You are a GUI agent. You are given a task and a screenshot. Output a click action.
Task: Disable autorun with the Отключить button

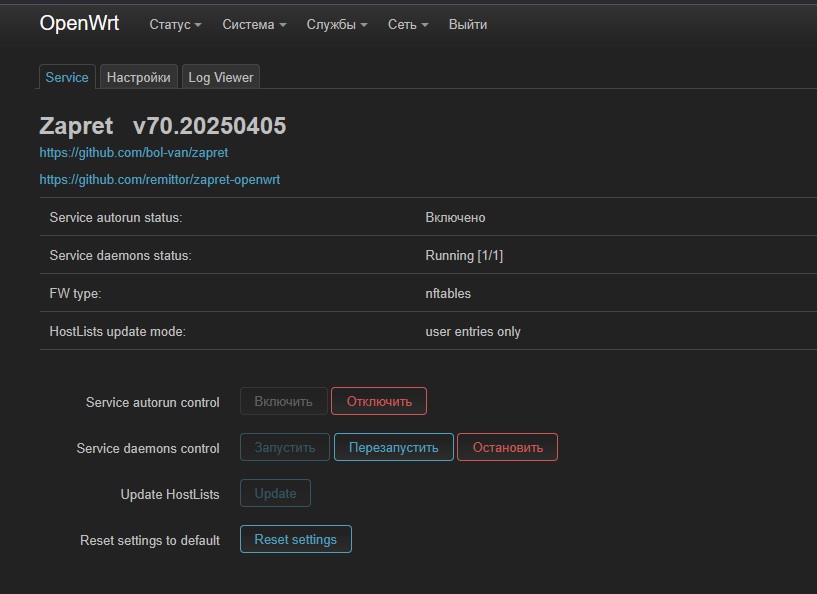(x=379, y=401)
